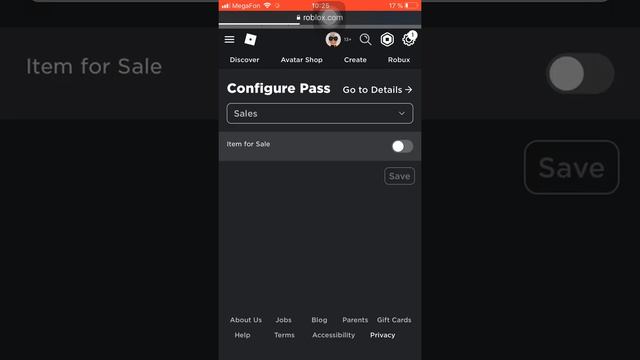640x360 pixels.
Task: Tap the roblox.com address bar
Action: [x=320, y=18]
